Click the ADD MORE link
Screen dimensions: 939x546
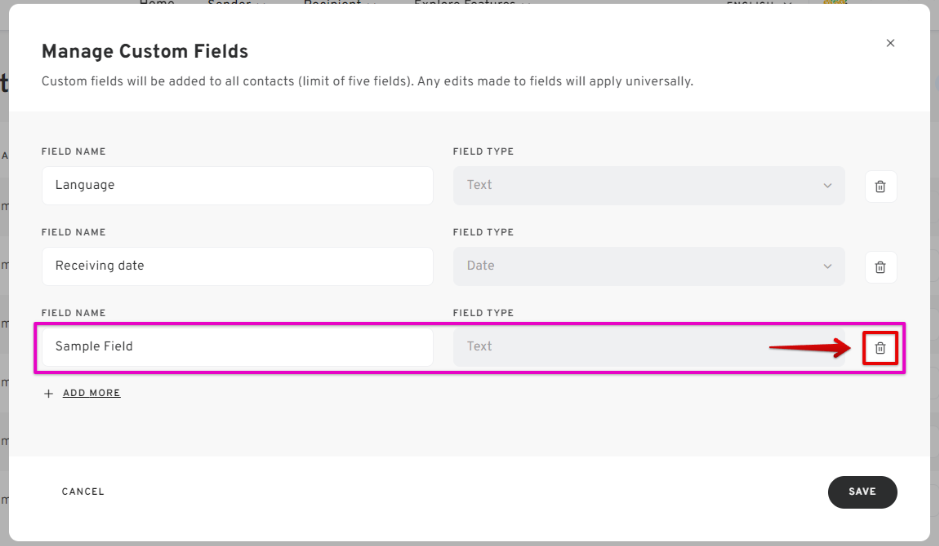(92, 393)
